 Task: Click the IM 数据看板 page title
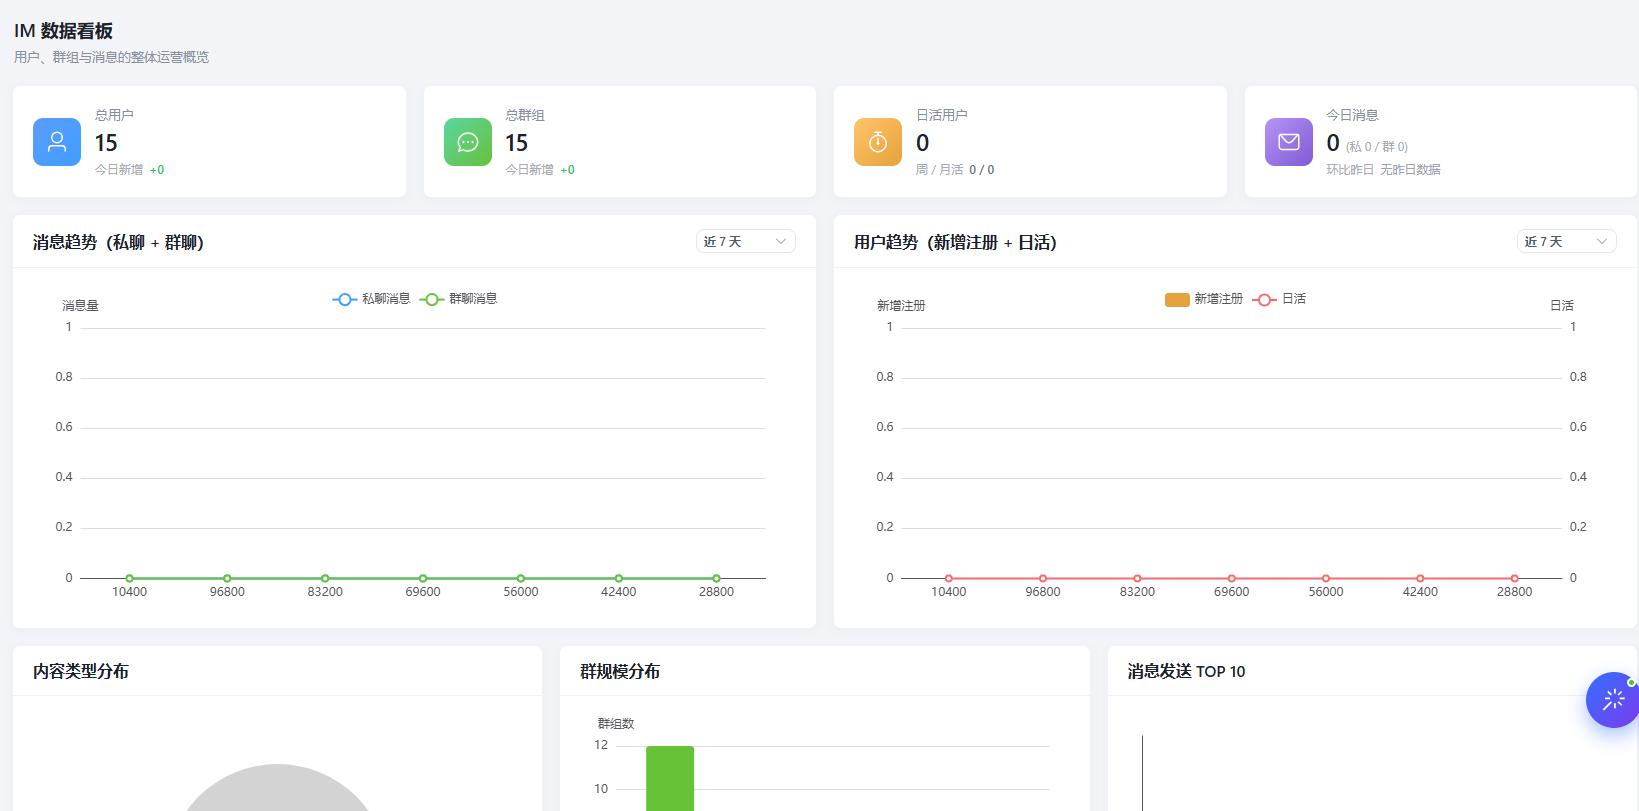[63, 31]
